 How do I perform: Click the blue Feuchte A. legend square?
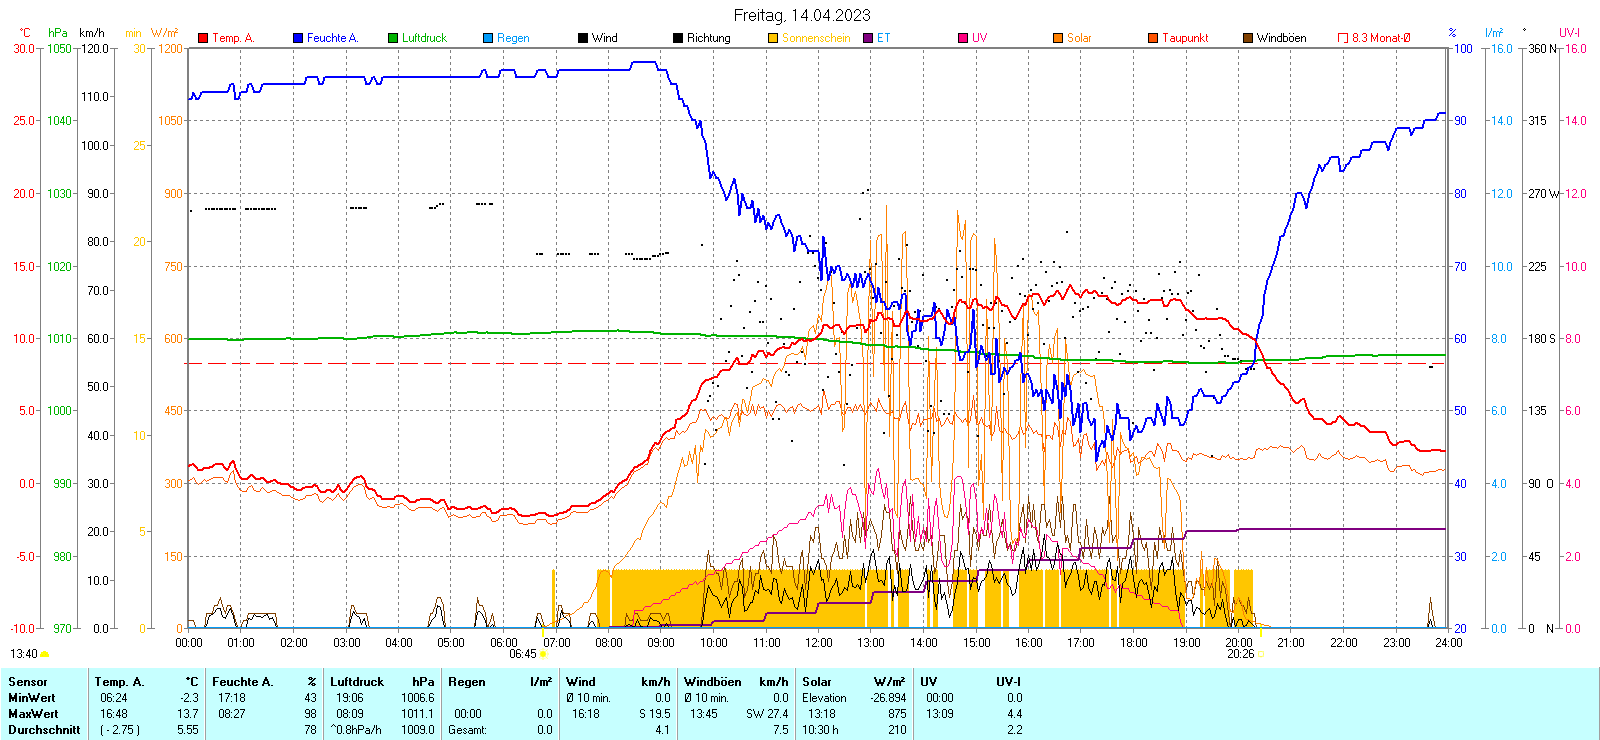click(x=298, y=38)
